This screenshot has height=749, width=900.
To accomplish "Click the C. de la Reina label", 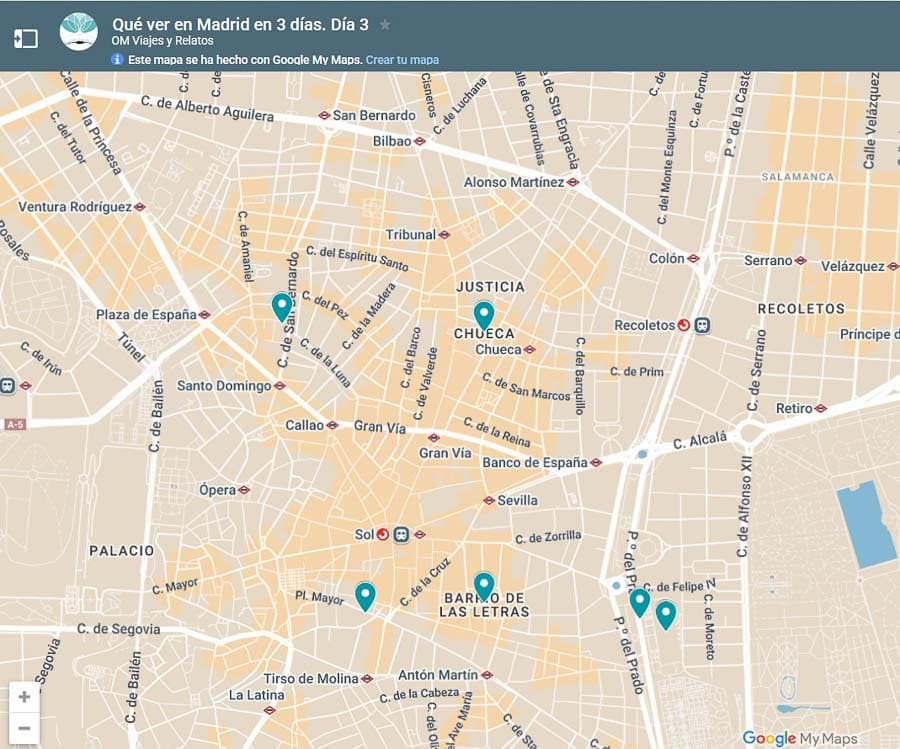I will (x=497, y=432).
